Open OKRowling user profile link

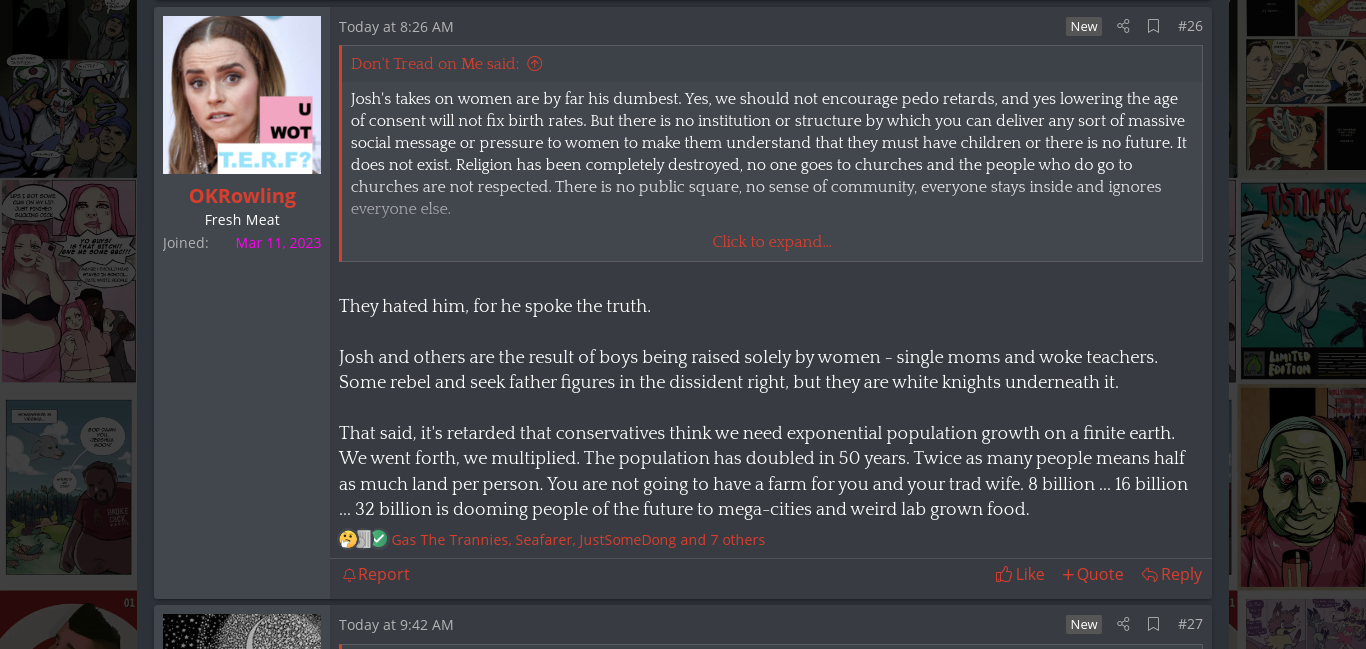[242, 196]
